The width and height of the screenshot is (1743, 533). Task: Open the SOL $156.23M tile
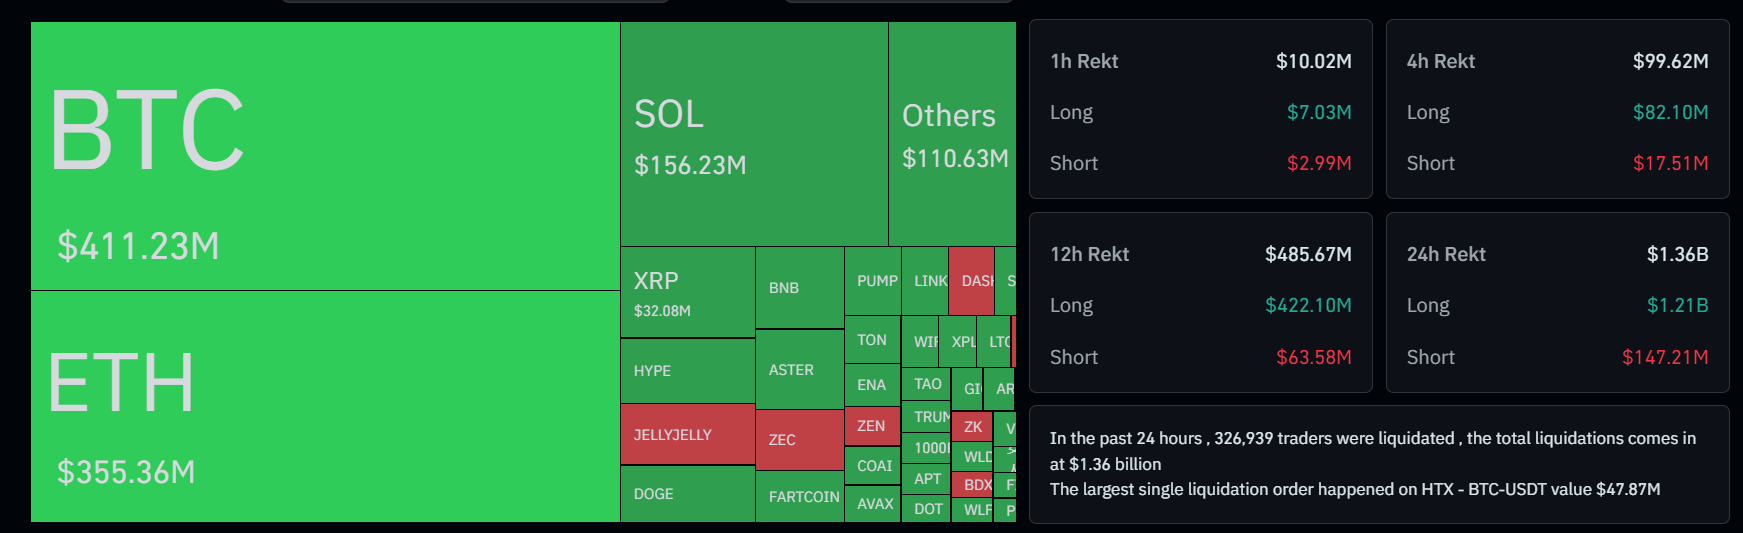pyautogui.click(x=754, y=134)
